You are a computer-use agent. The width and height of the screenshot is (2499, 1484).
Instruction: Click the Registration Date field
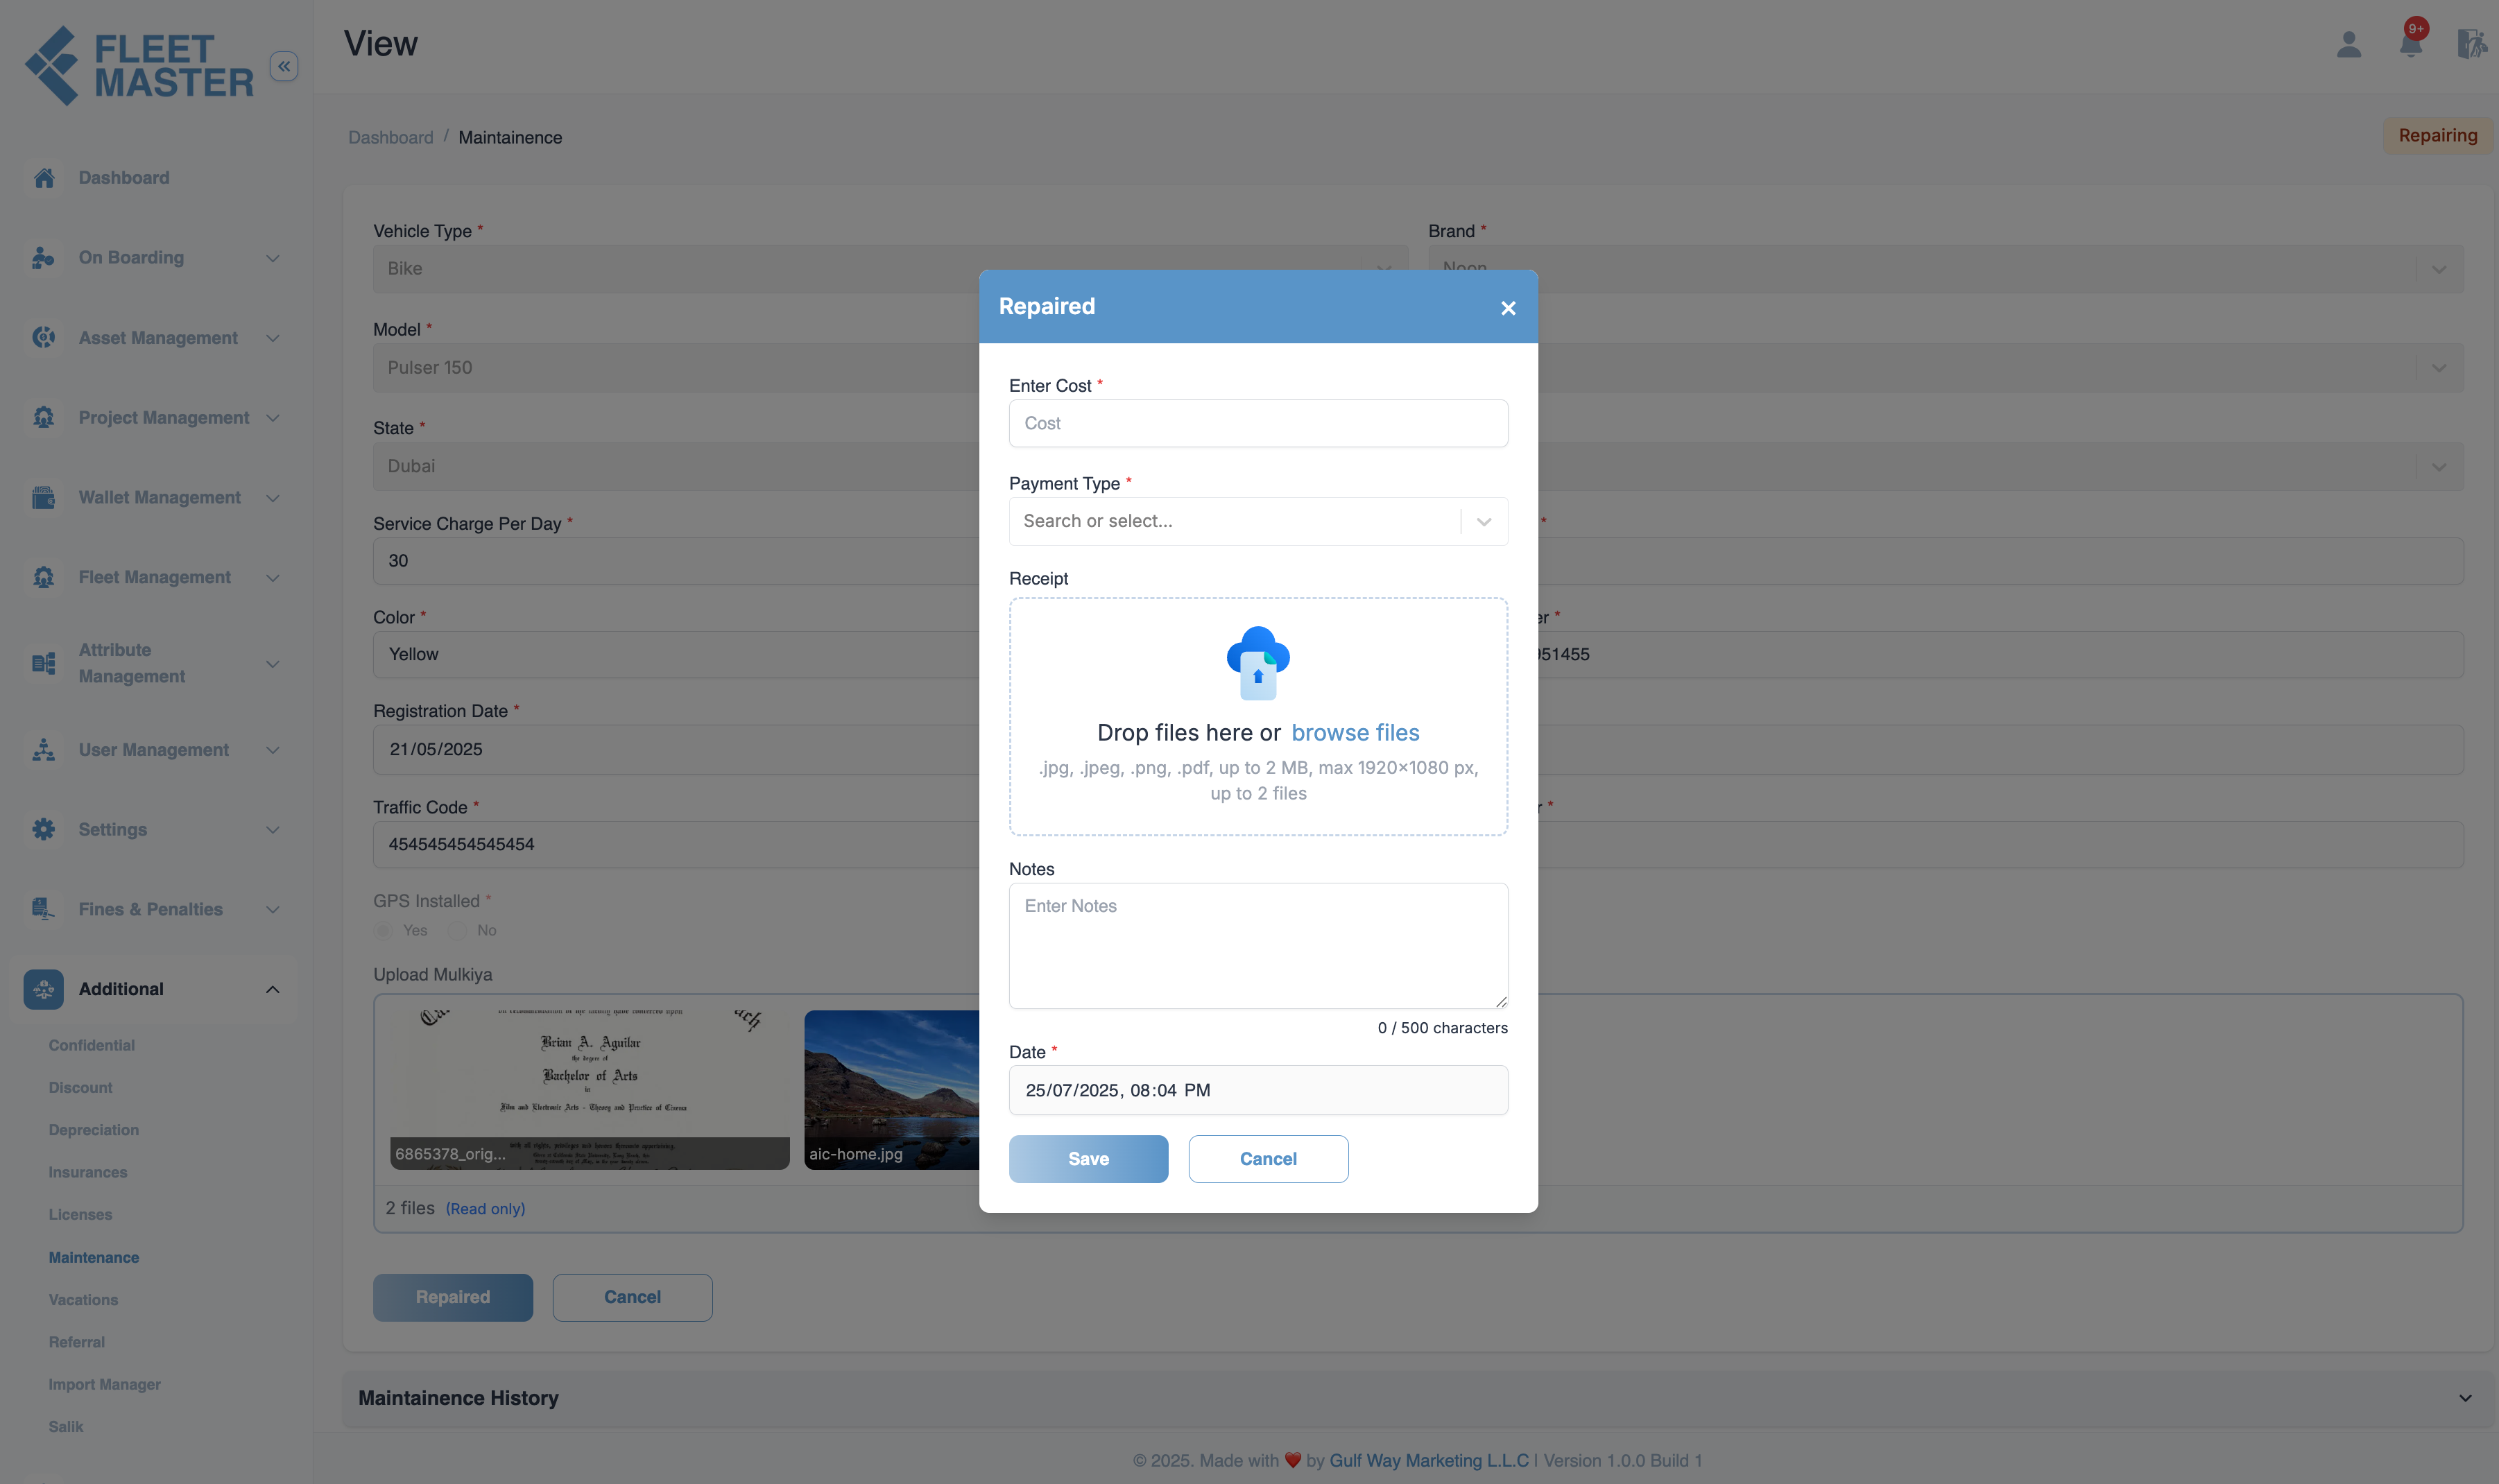(x=676, y=750)
